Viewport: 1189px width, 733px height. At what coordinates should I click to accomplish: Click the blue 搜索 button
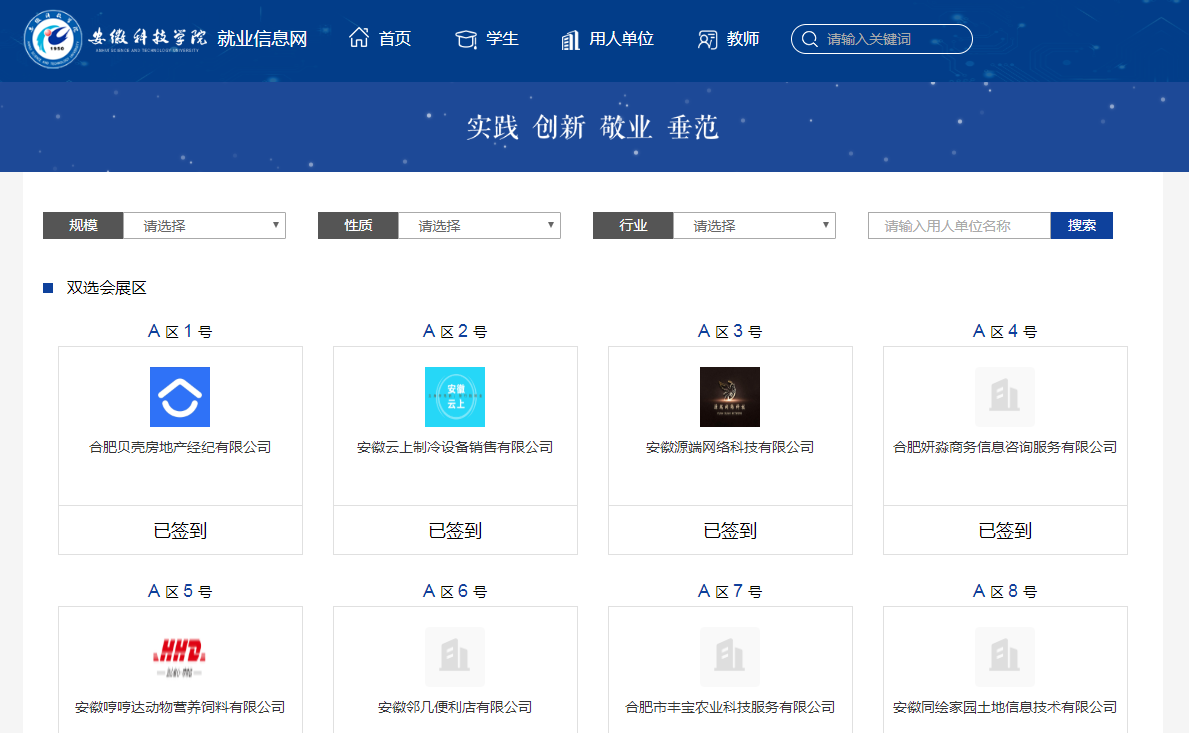[1081, 226]
